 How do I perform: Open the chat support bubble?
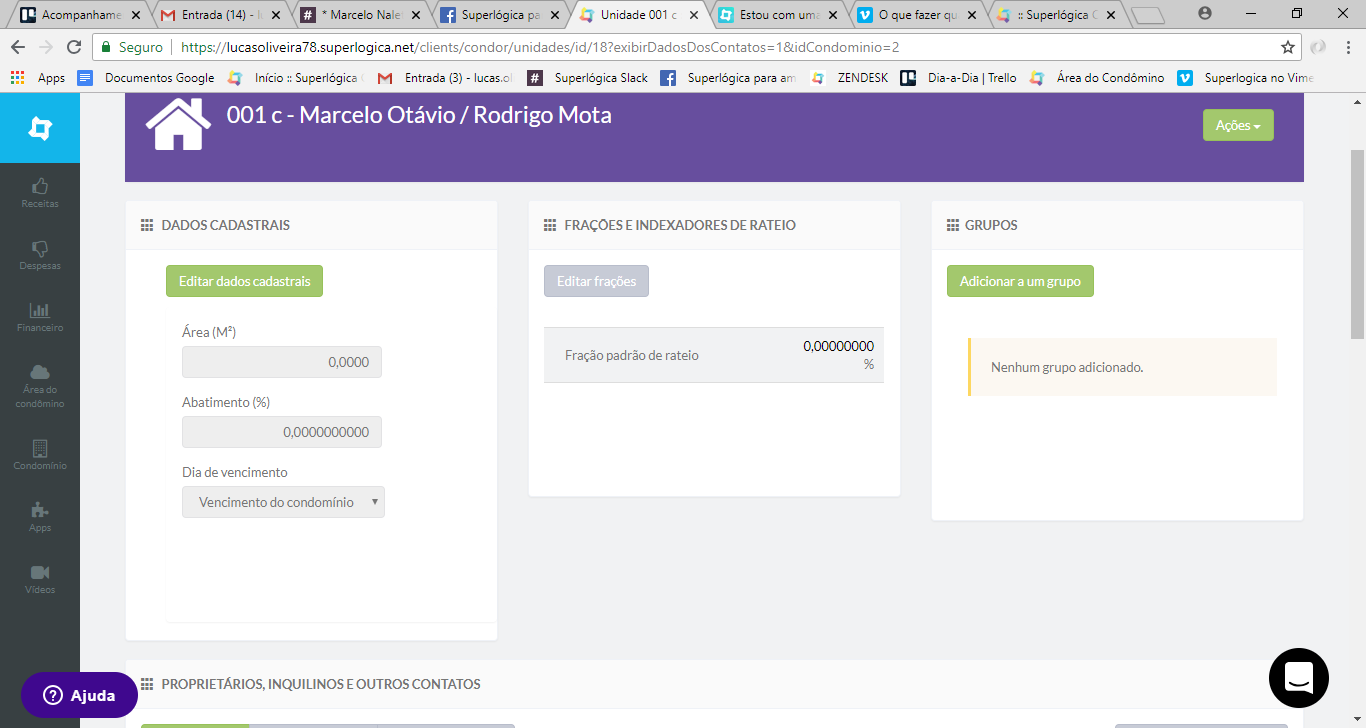coord(1299,678)
